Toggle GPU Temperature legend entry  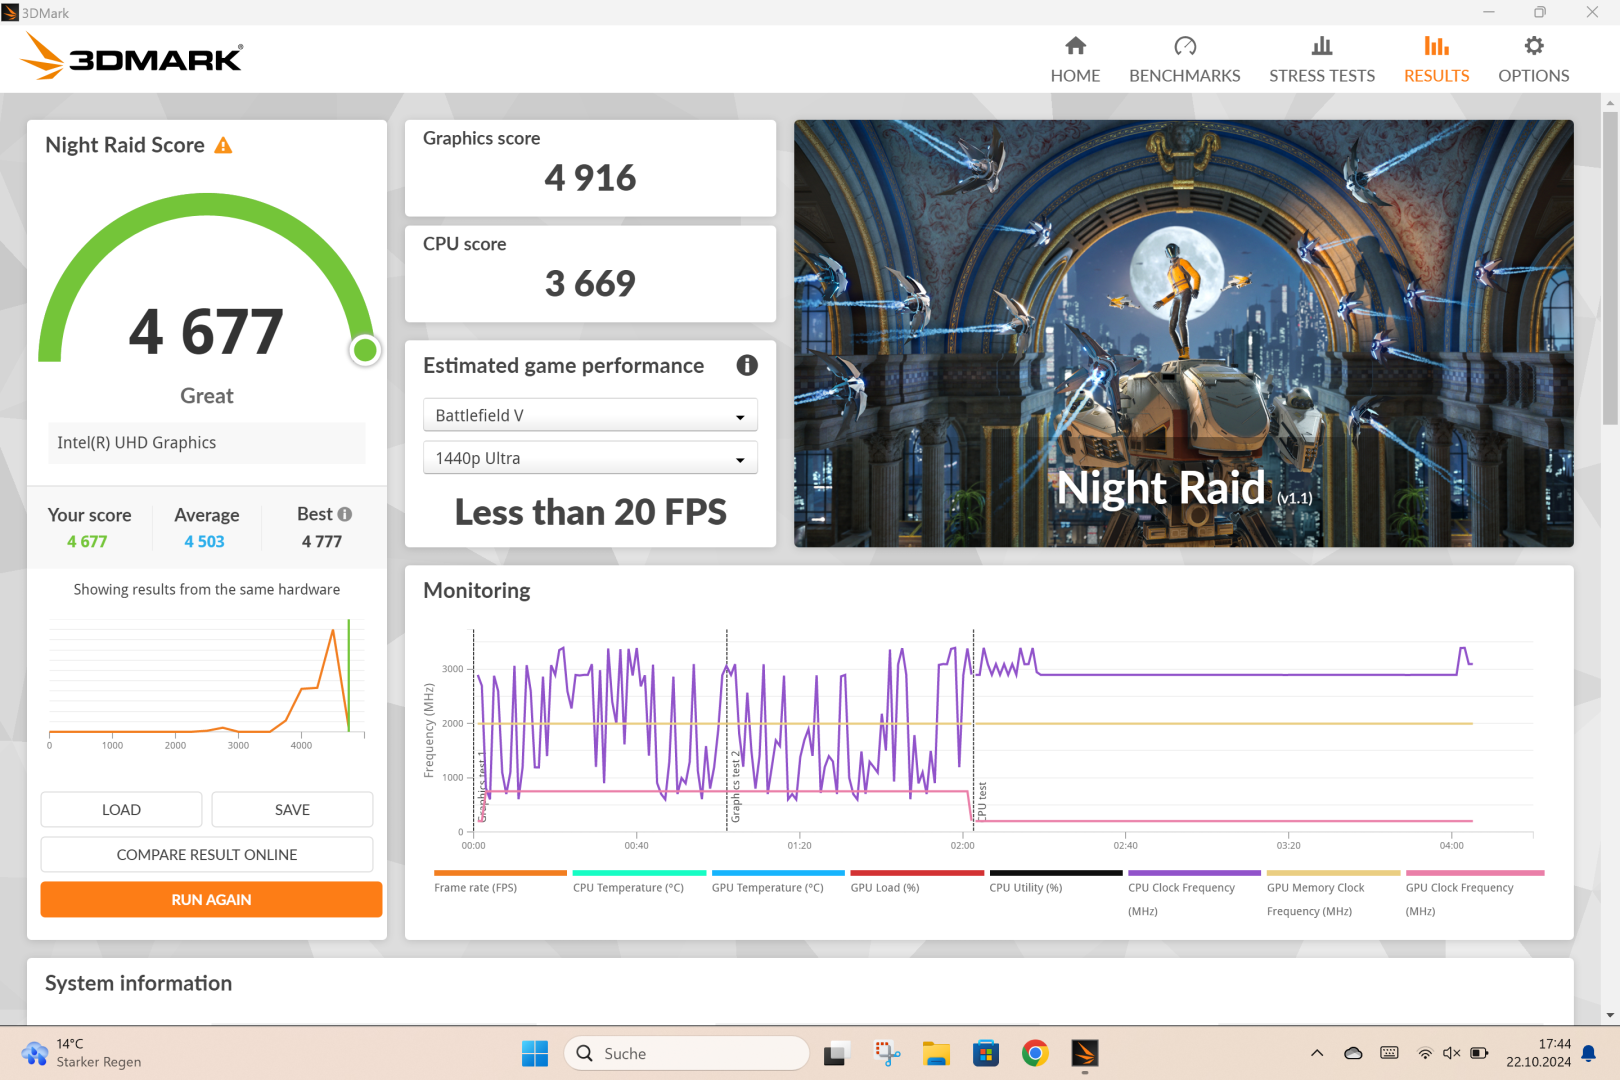point(777,882)
